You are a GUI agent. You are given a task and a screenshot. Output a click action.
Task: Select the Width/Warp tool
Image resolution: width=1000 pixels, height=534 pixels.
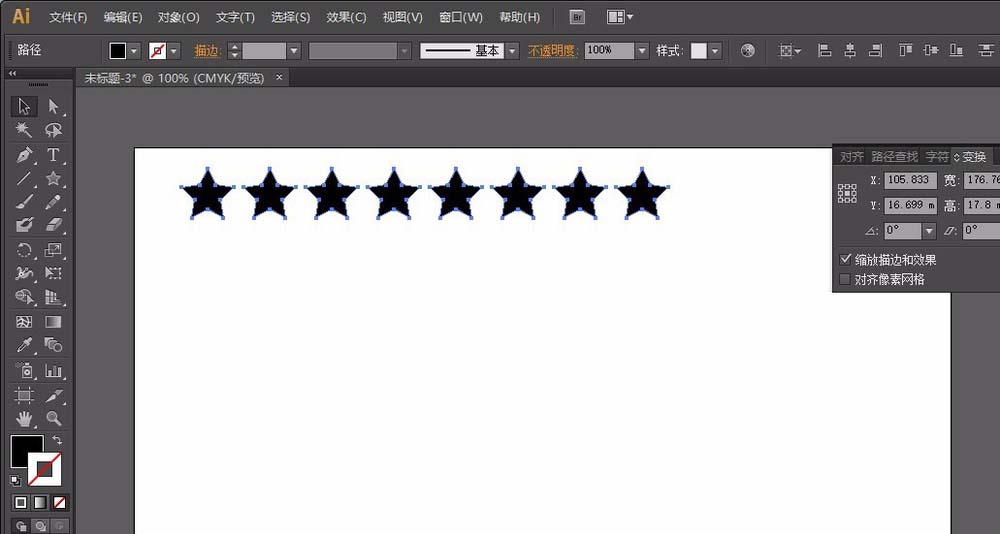coord(24,274)
